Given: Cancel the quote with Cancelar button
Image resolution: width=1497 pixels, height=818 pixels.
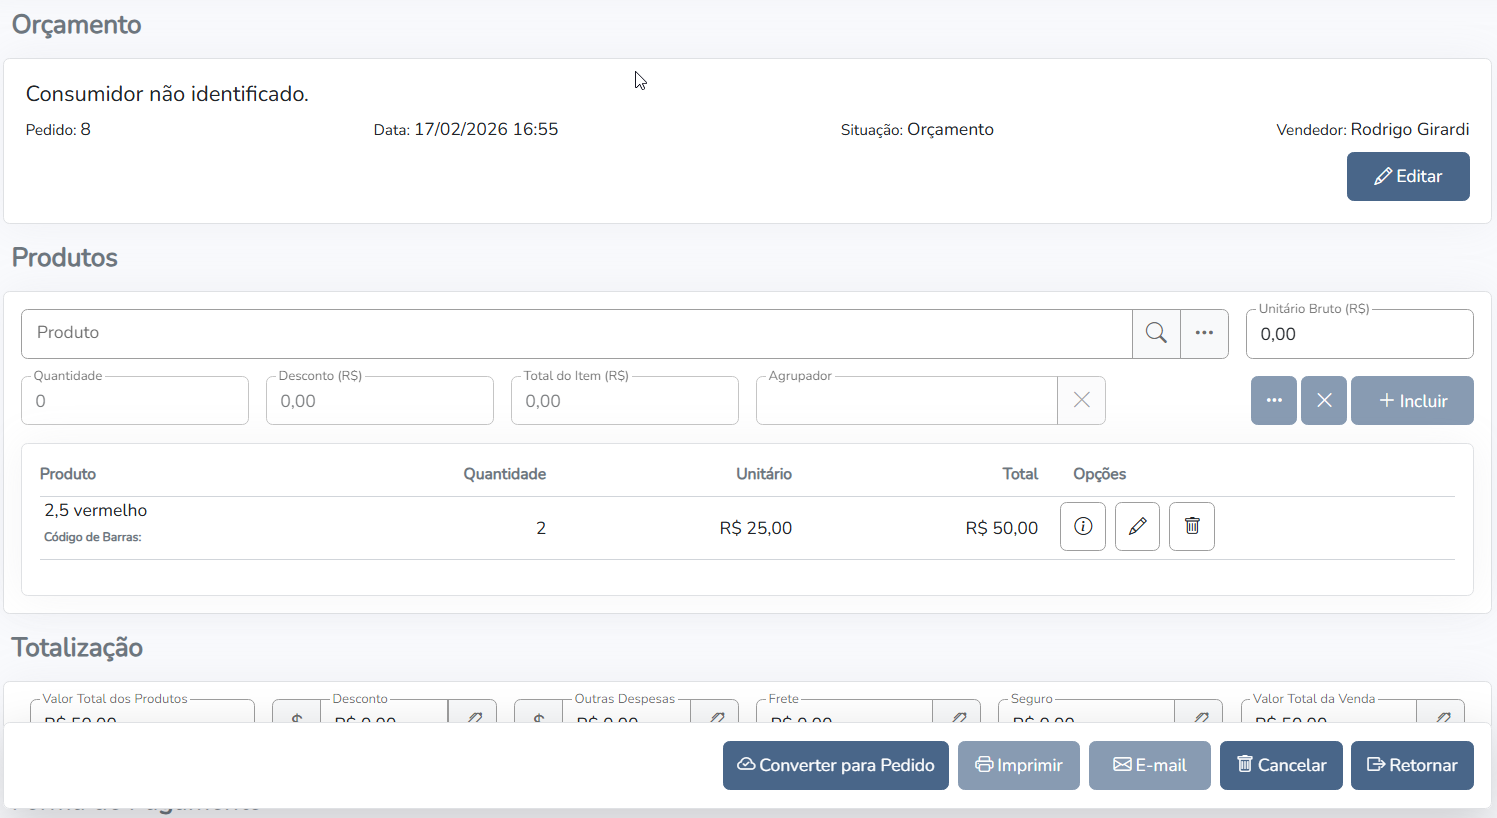Looking at the screenshot, I should point(1280,765).
